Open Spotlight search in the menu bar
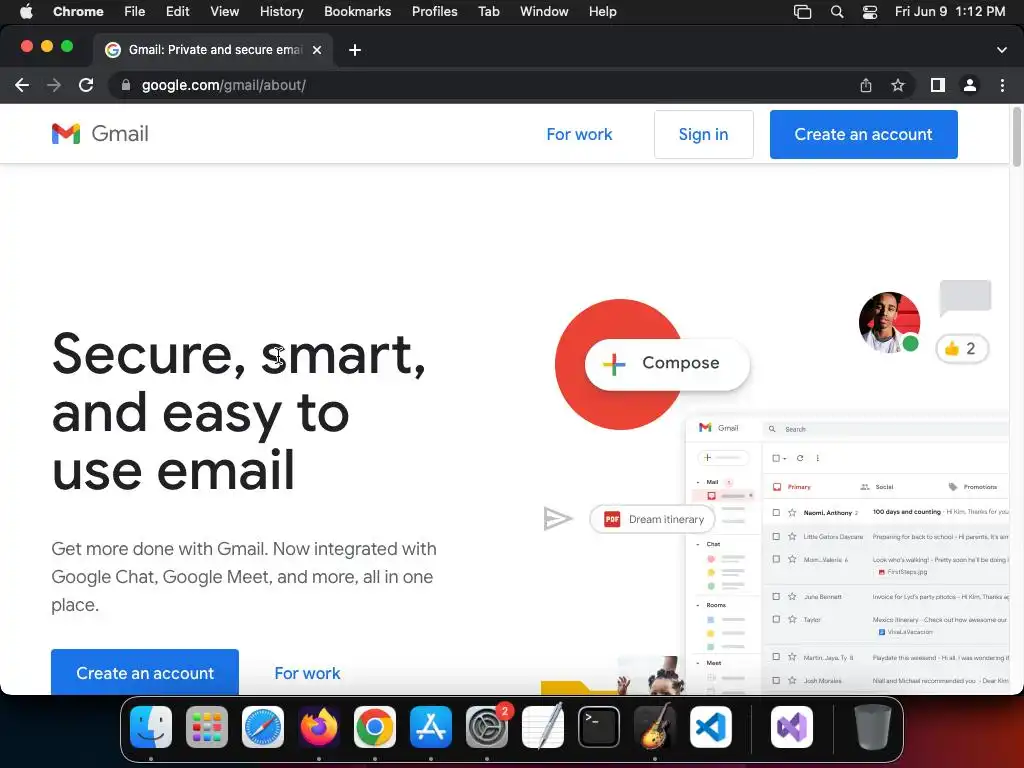 coord(837,12)
